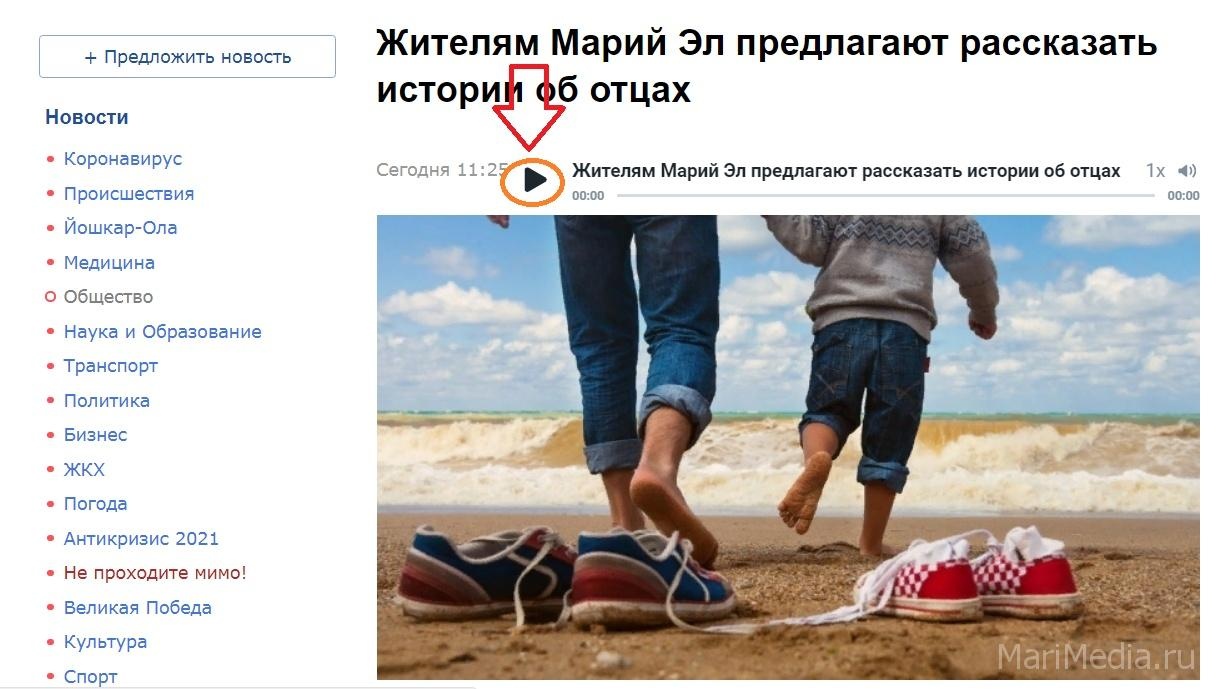The width and height of the screenshot is (1221, 689).
Task: Open Наука и Образование category
Action: click(162, 332)
